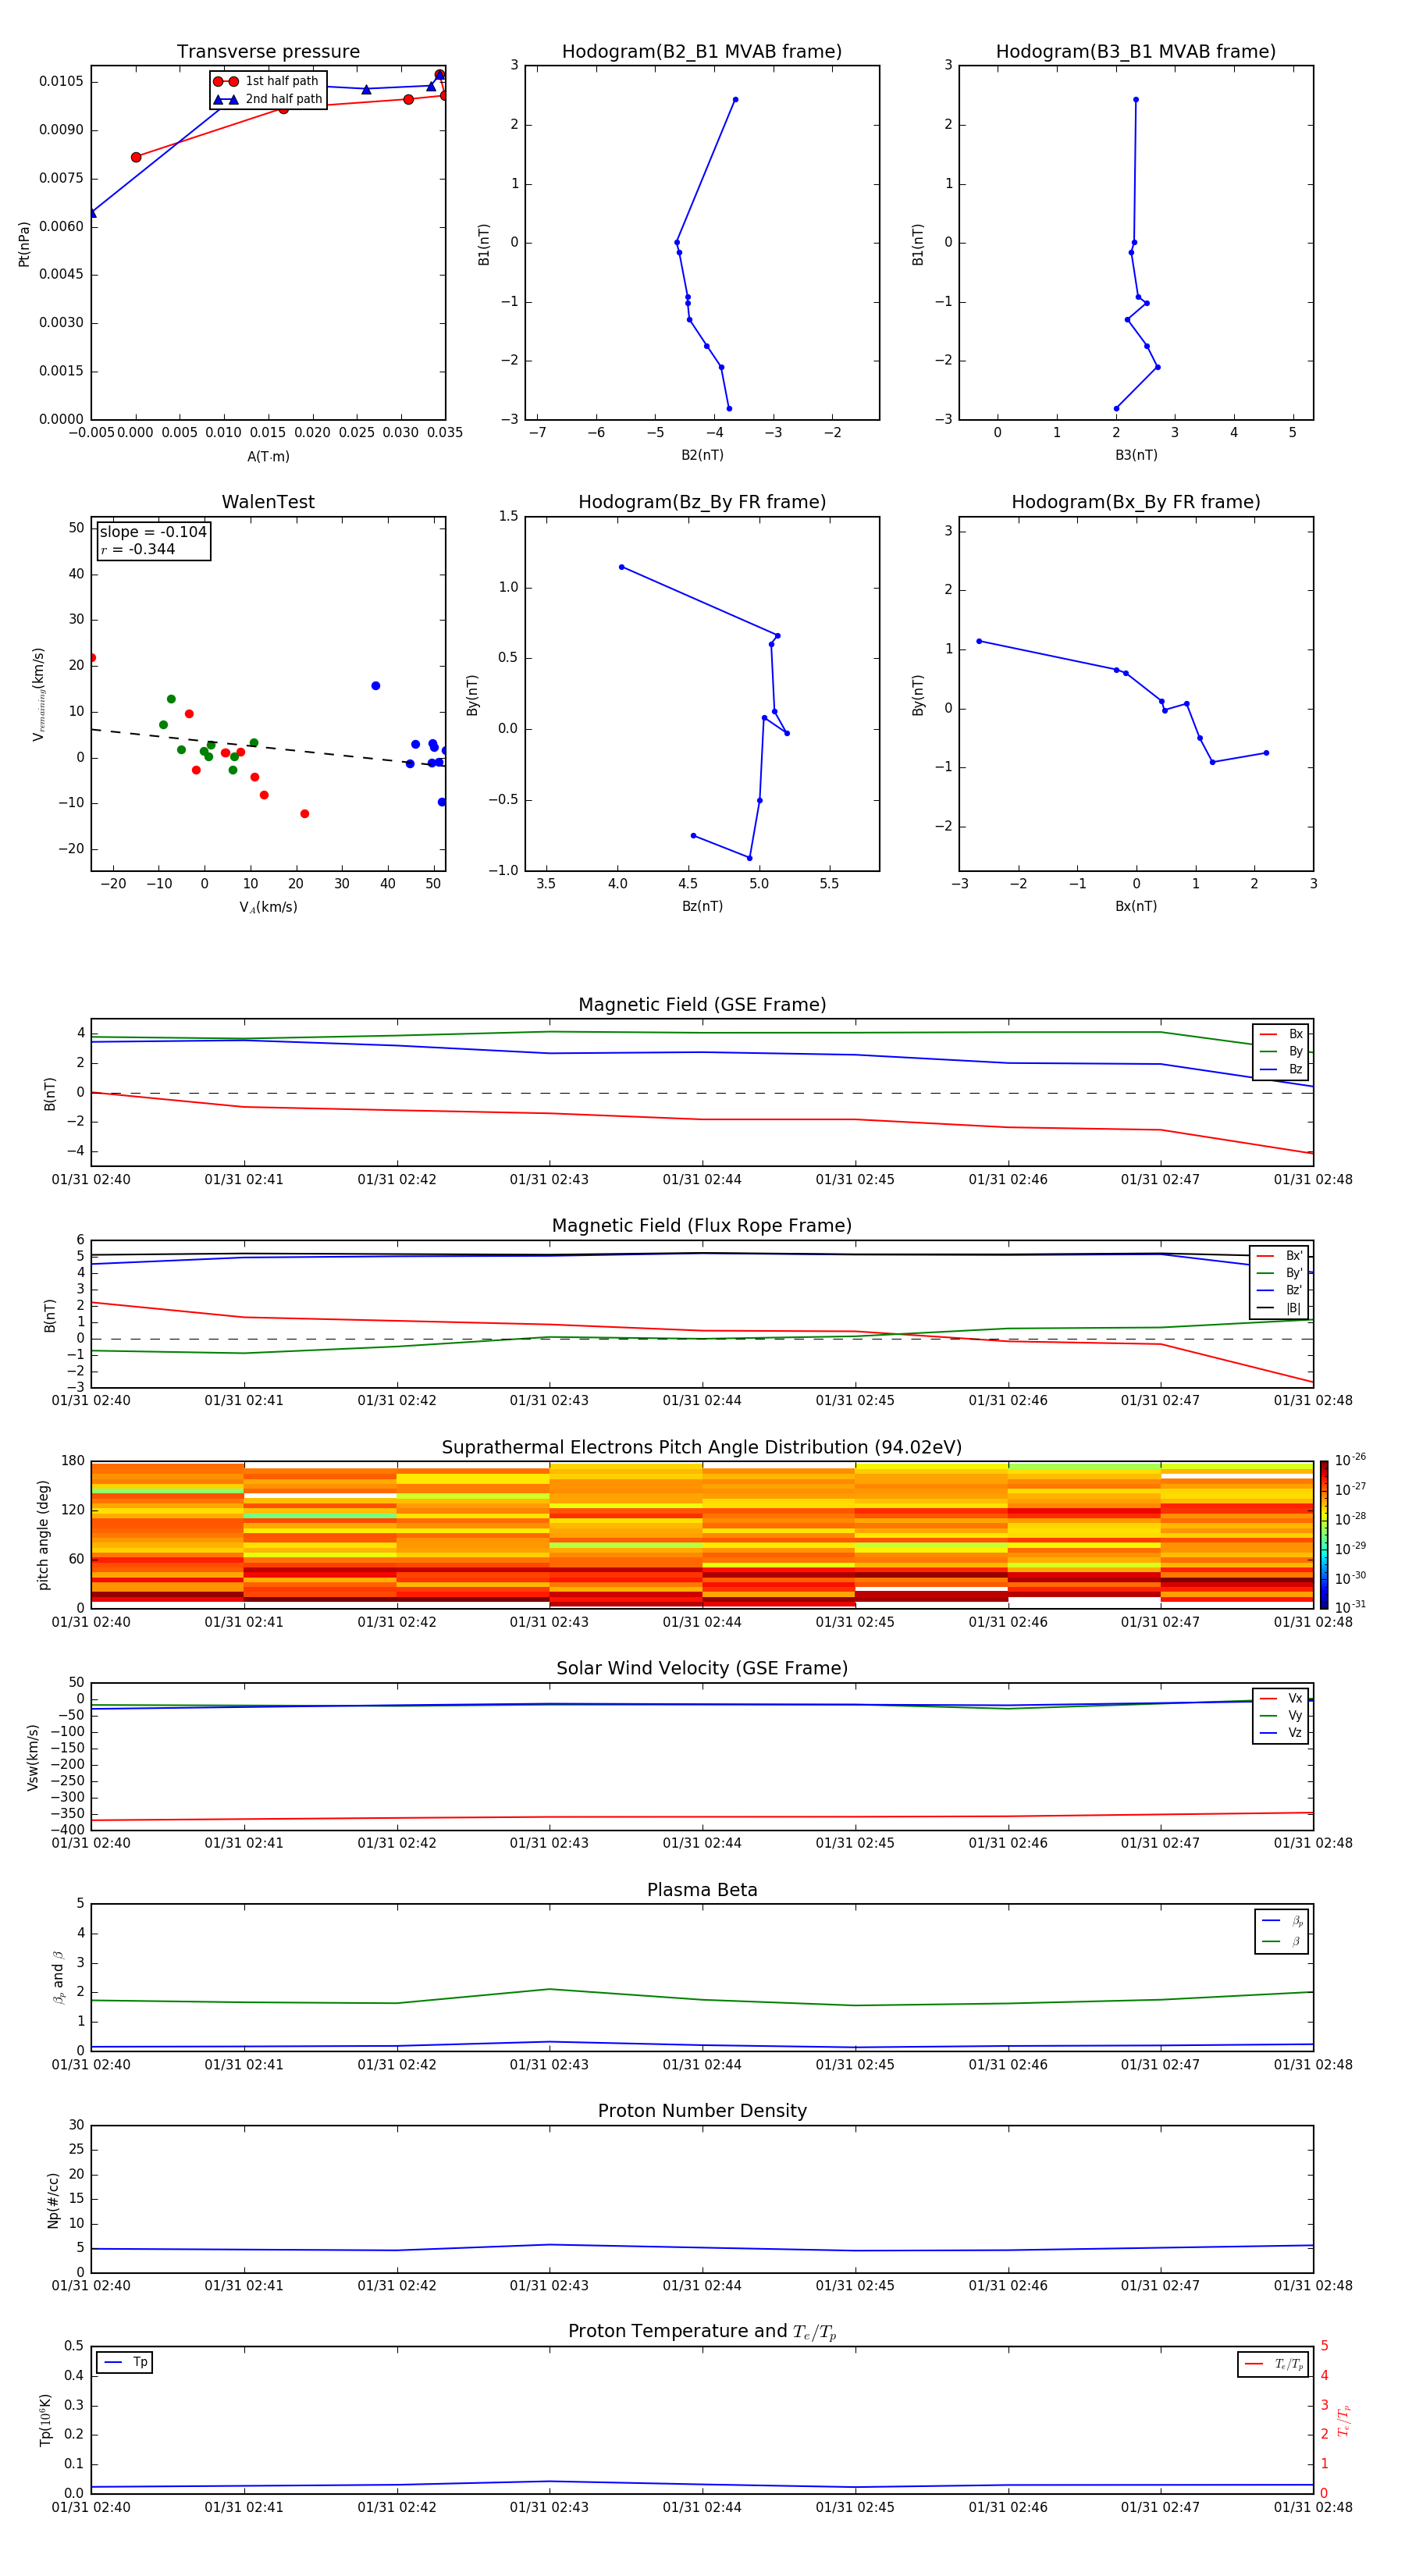Select the "A(T·m)" x-axis label

coord(268,457)
